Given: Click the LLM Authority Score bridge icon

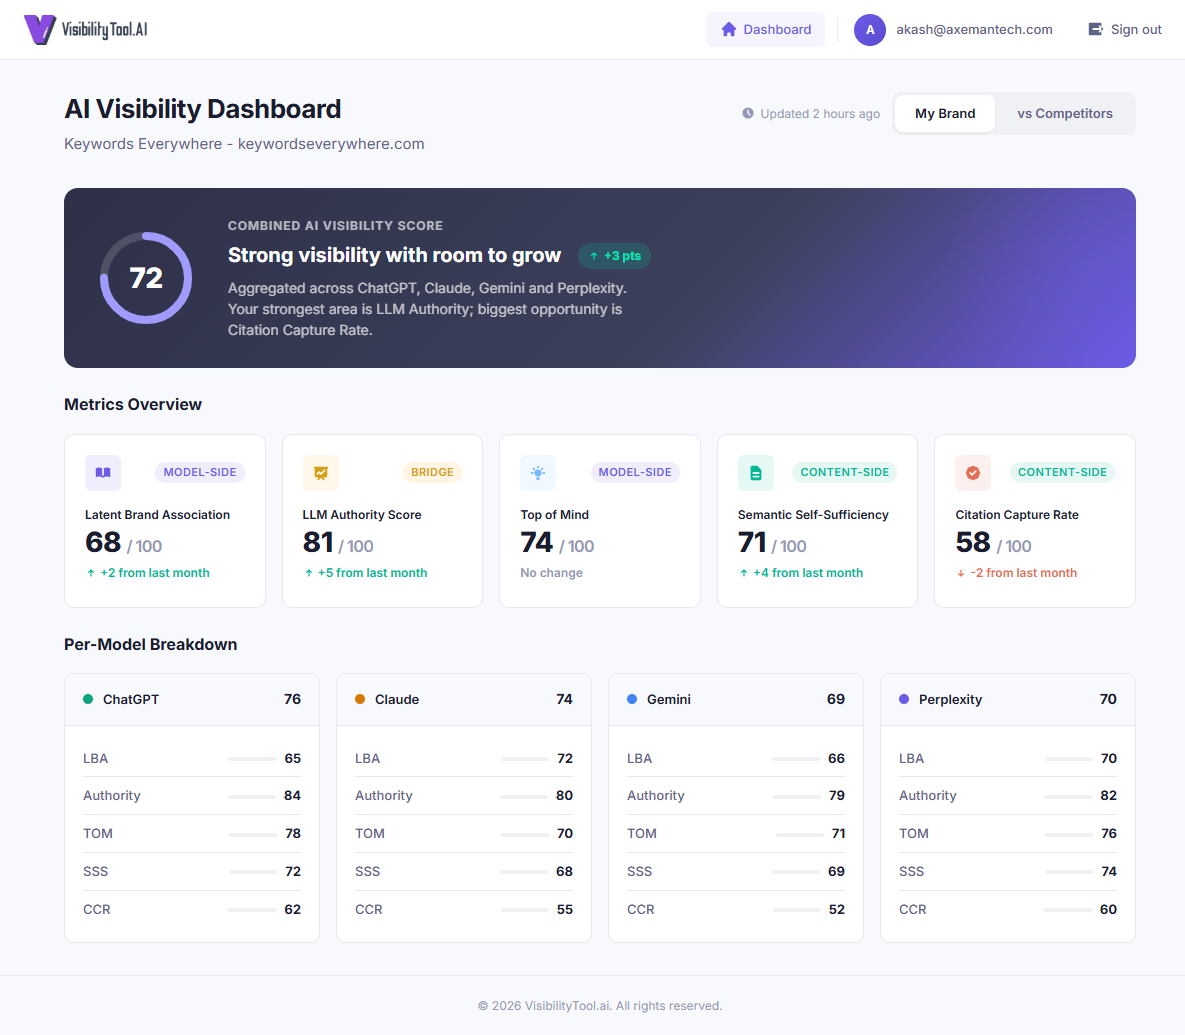Looking at the screenshot, I should click(321, 472).
